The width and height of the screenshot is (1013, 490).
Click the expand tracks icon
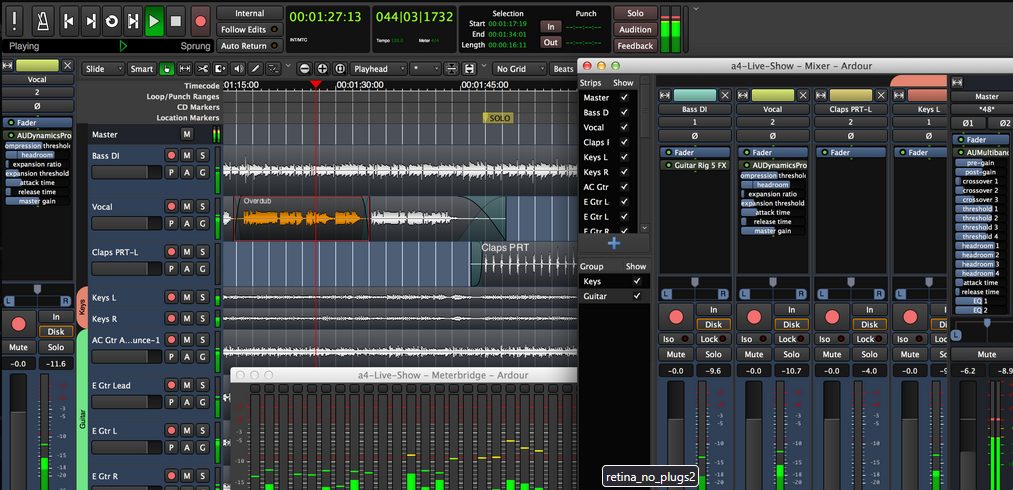[470, 69]
